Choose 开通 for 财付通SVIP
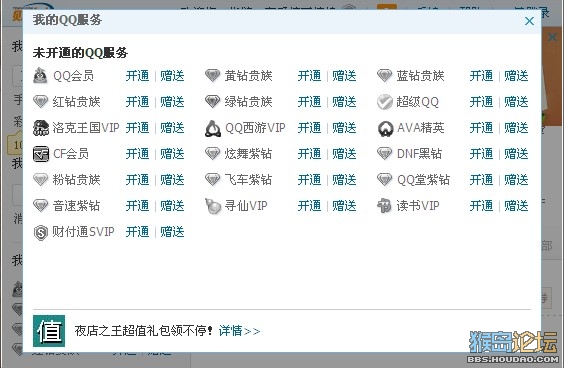Screen dimensions: 564x368 click(x=137, y=232)
